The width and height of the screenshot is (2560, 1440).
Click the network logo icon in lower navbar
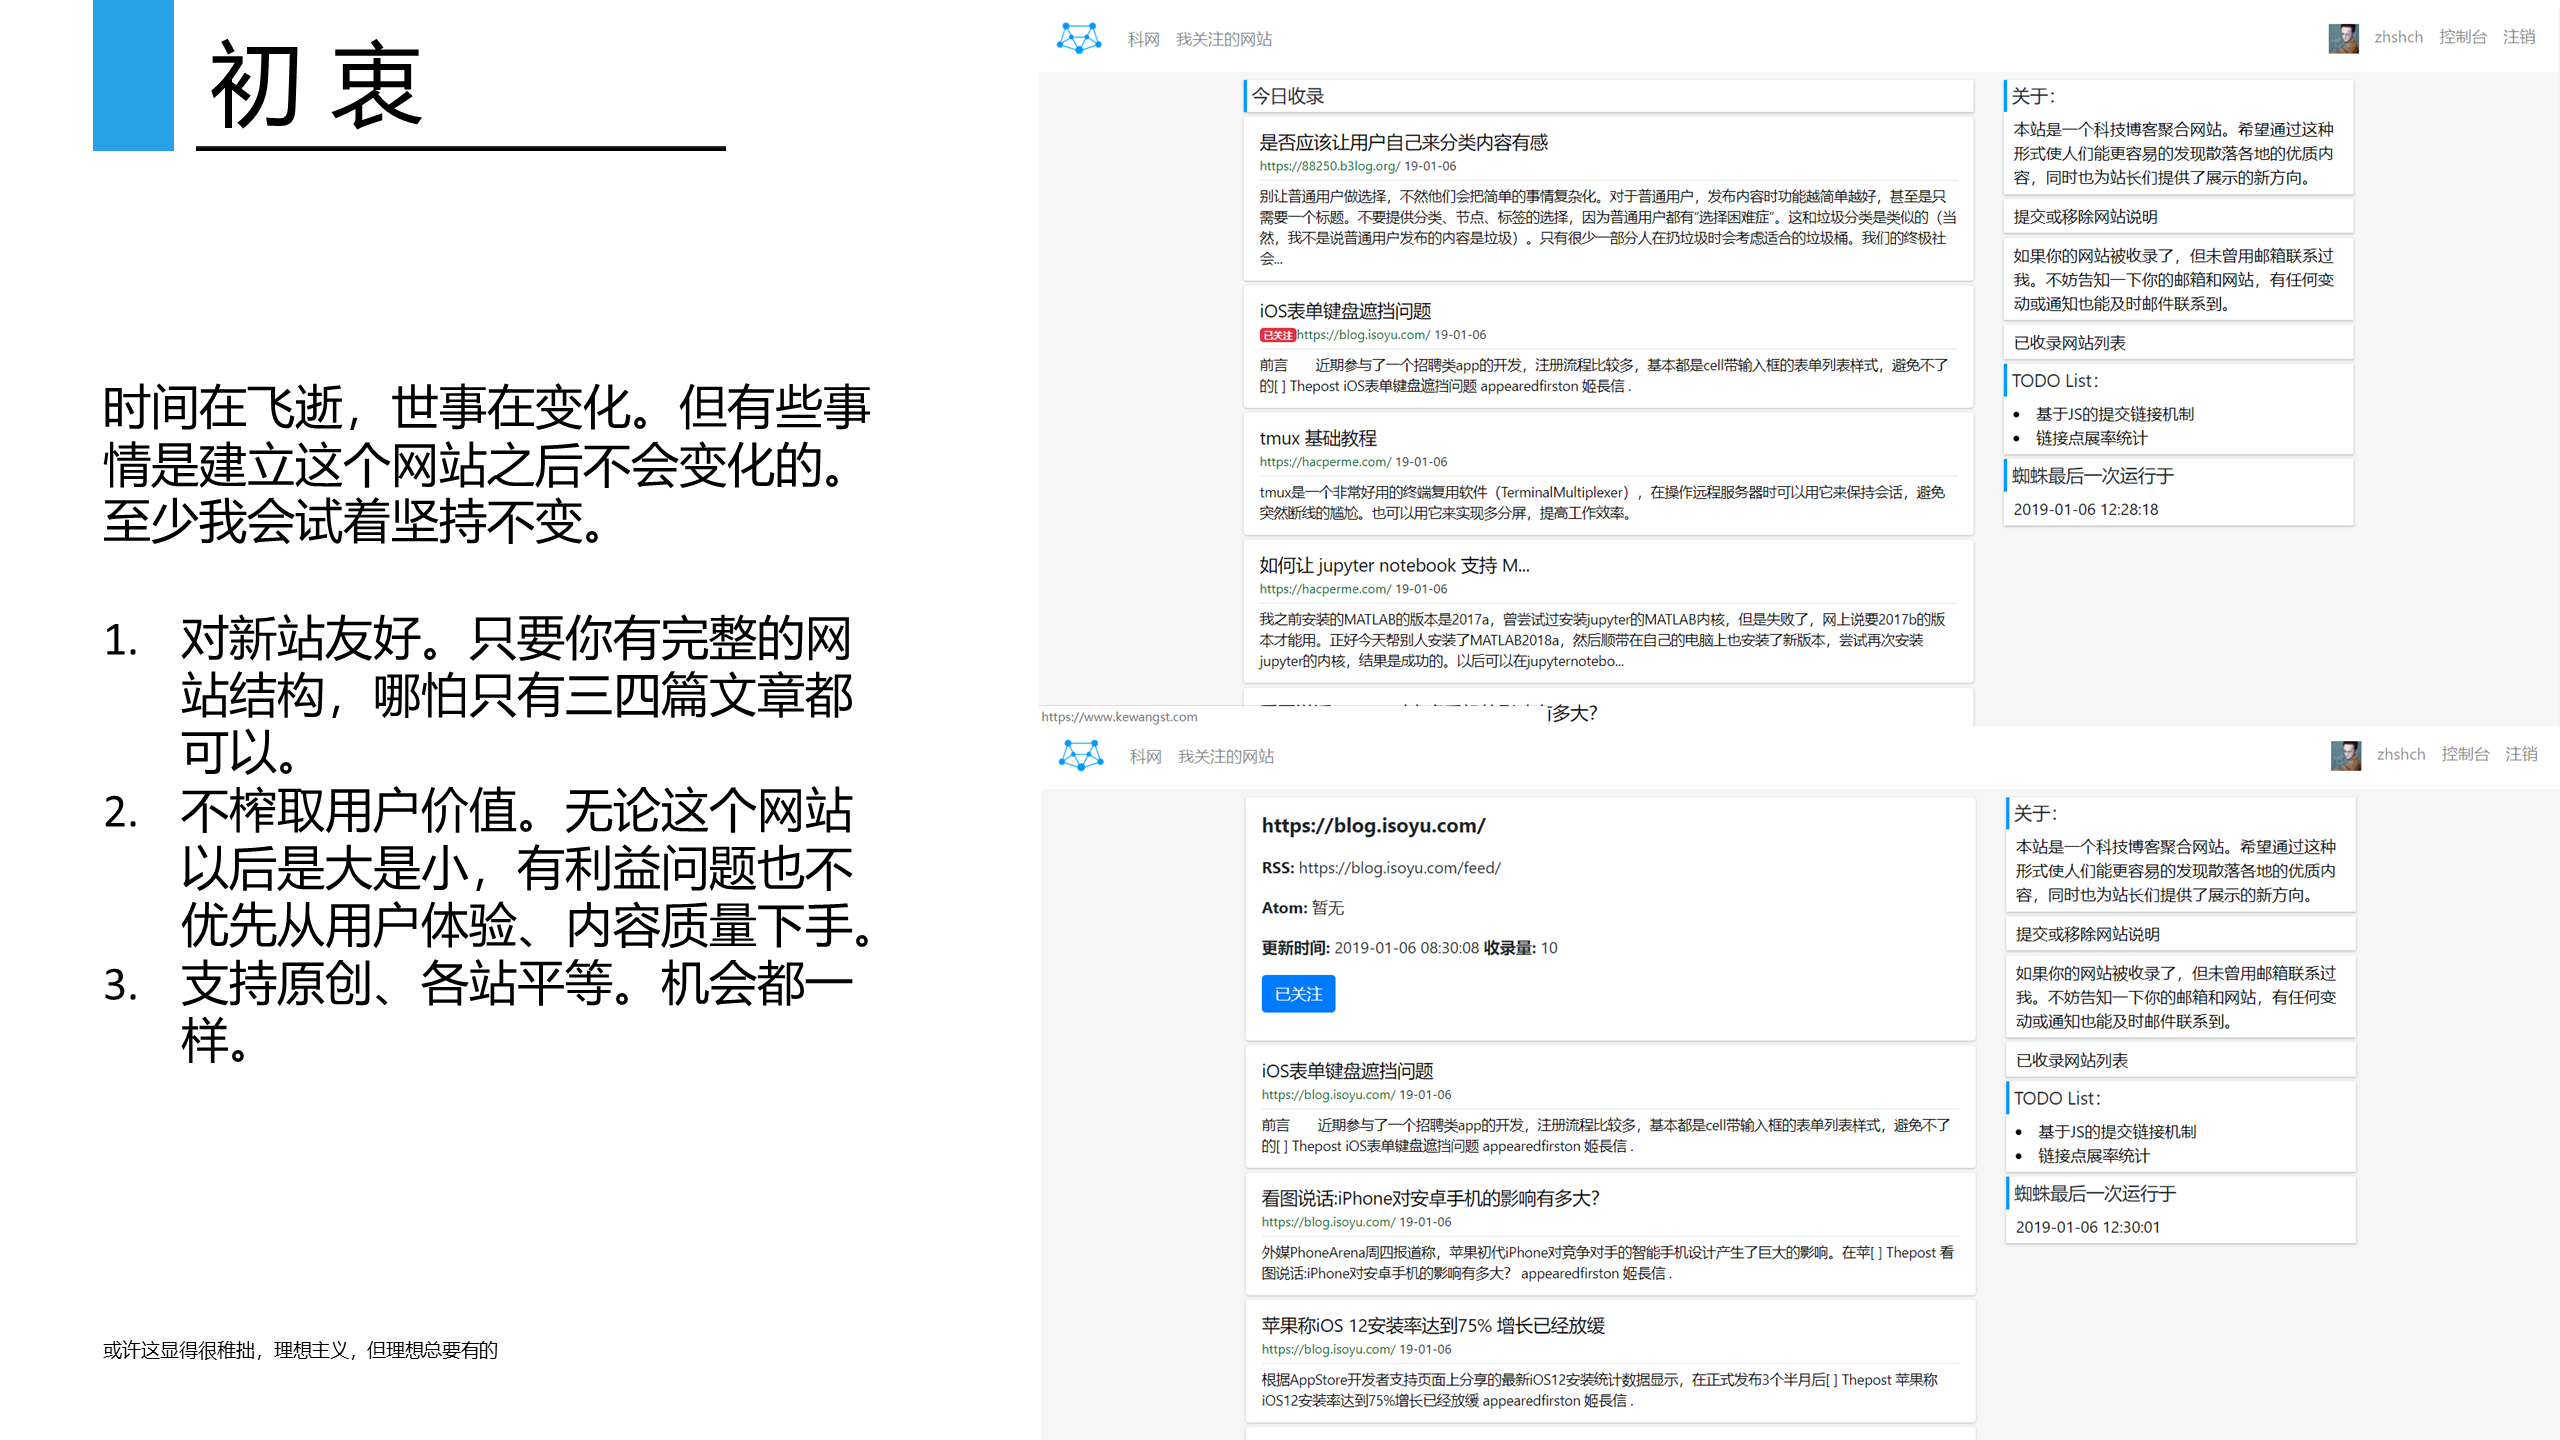(x=1081, y=755)
